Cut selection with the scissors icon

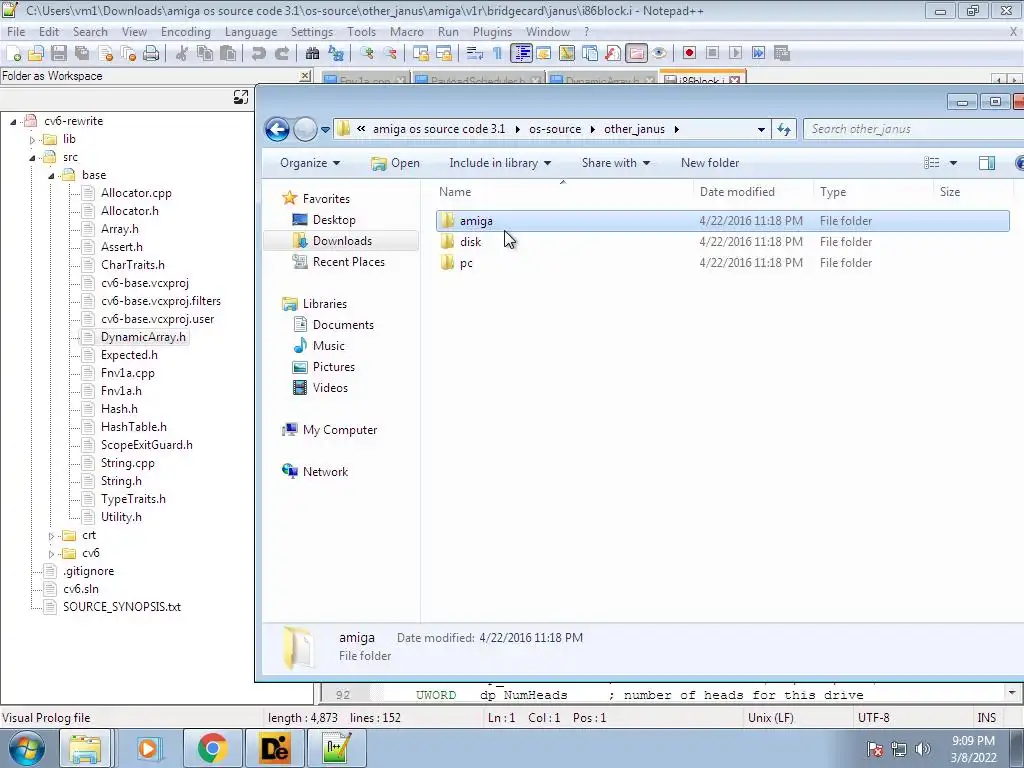tap(182, 54)
